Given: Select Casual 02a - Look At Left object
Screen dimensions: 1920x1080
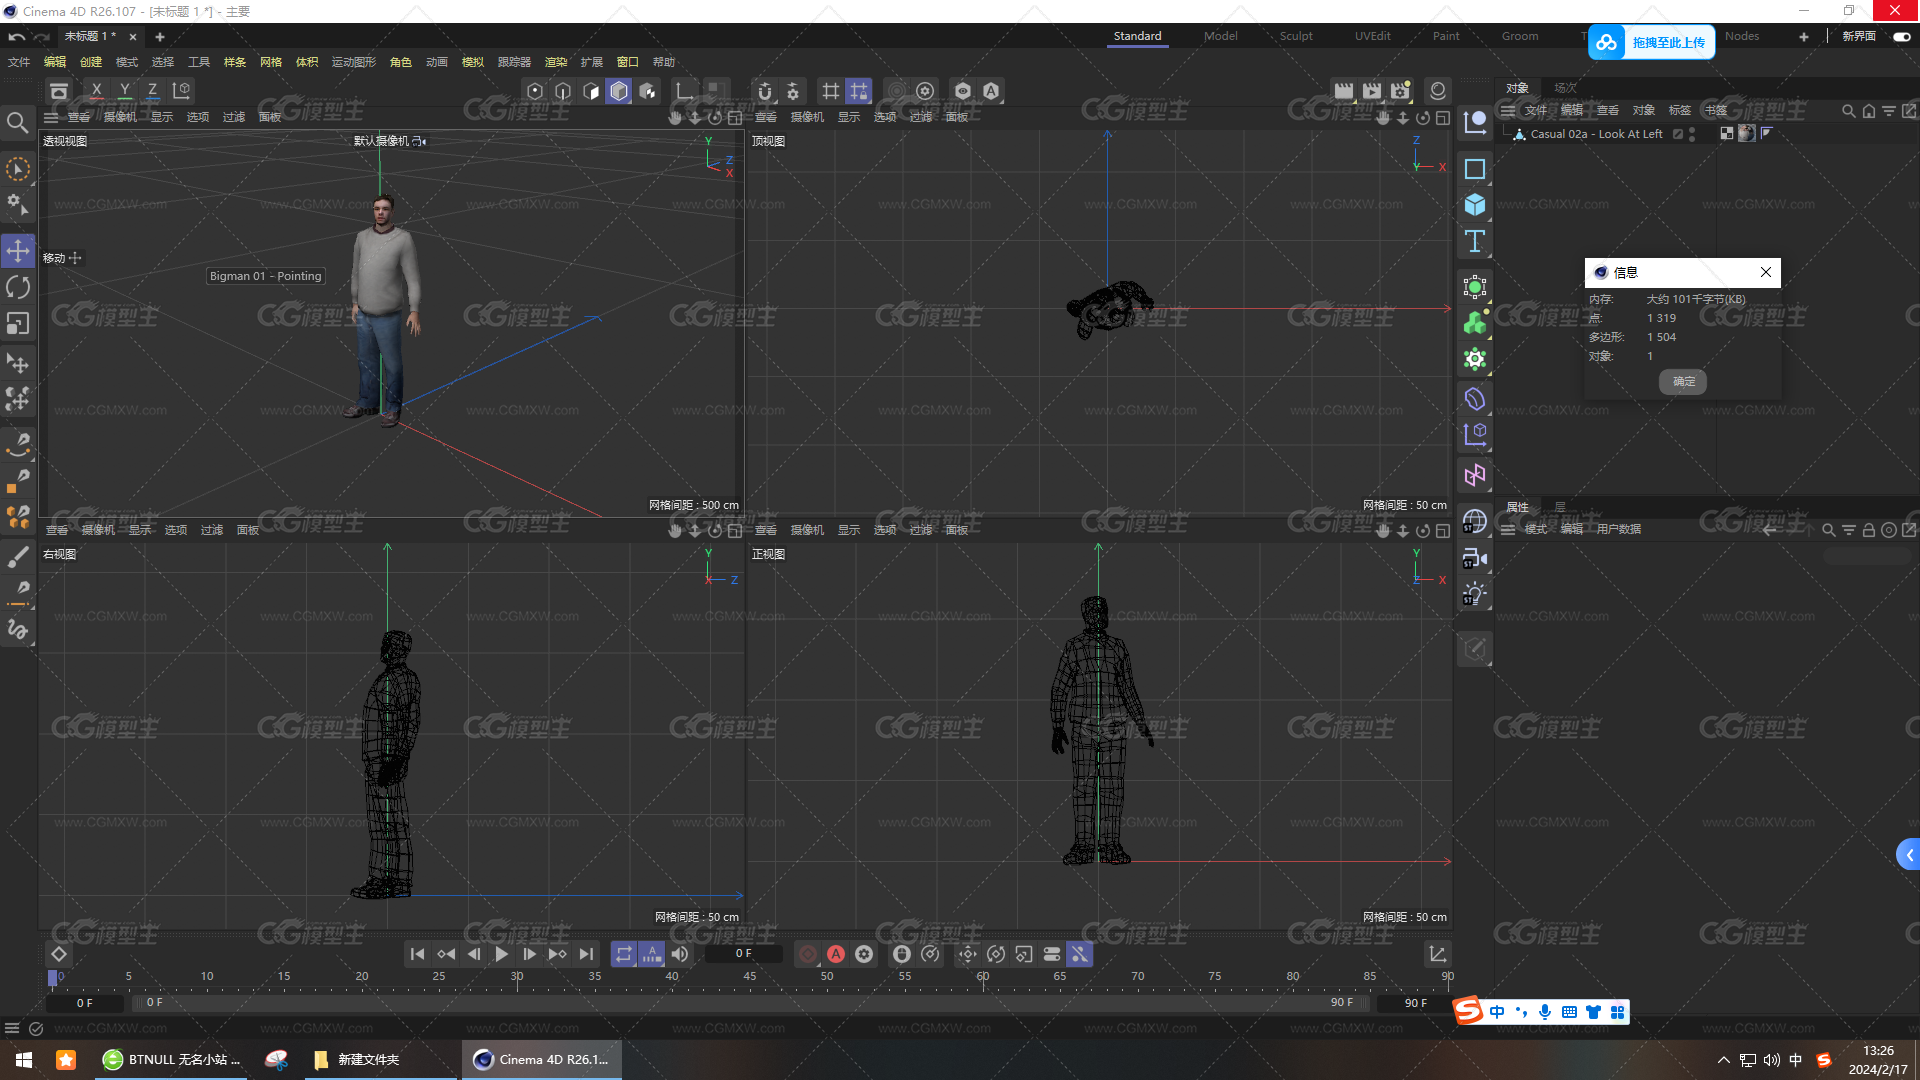Looking at the screenshot, I should click(x=1596, y=134).
